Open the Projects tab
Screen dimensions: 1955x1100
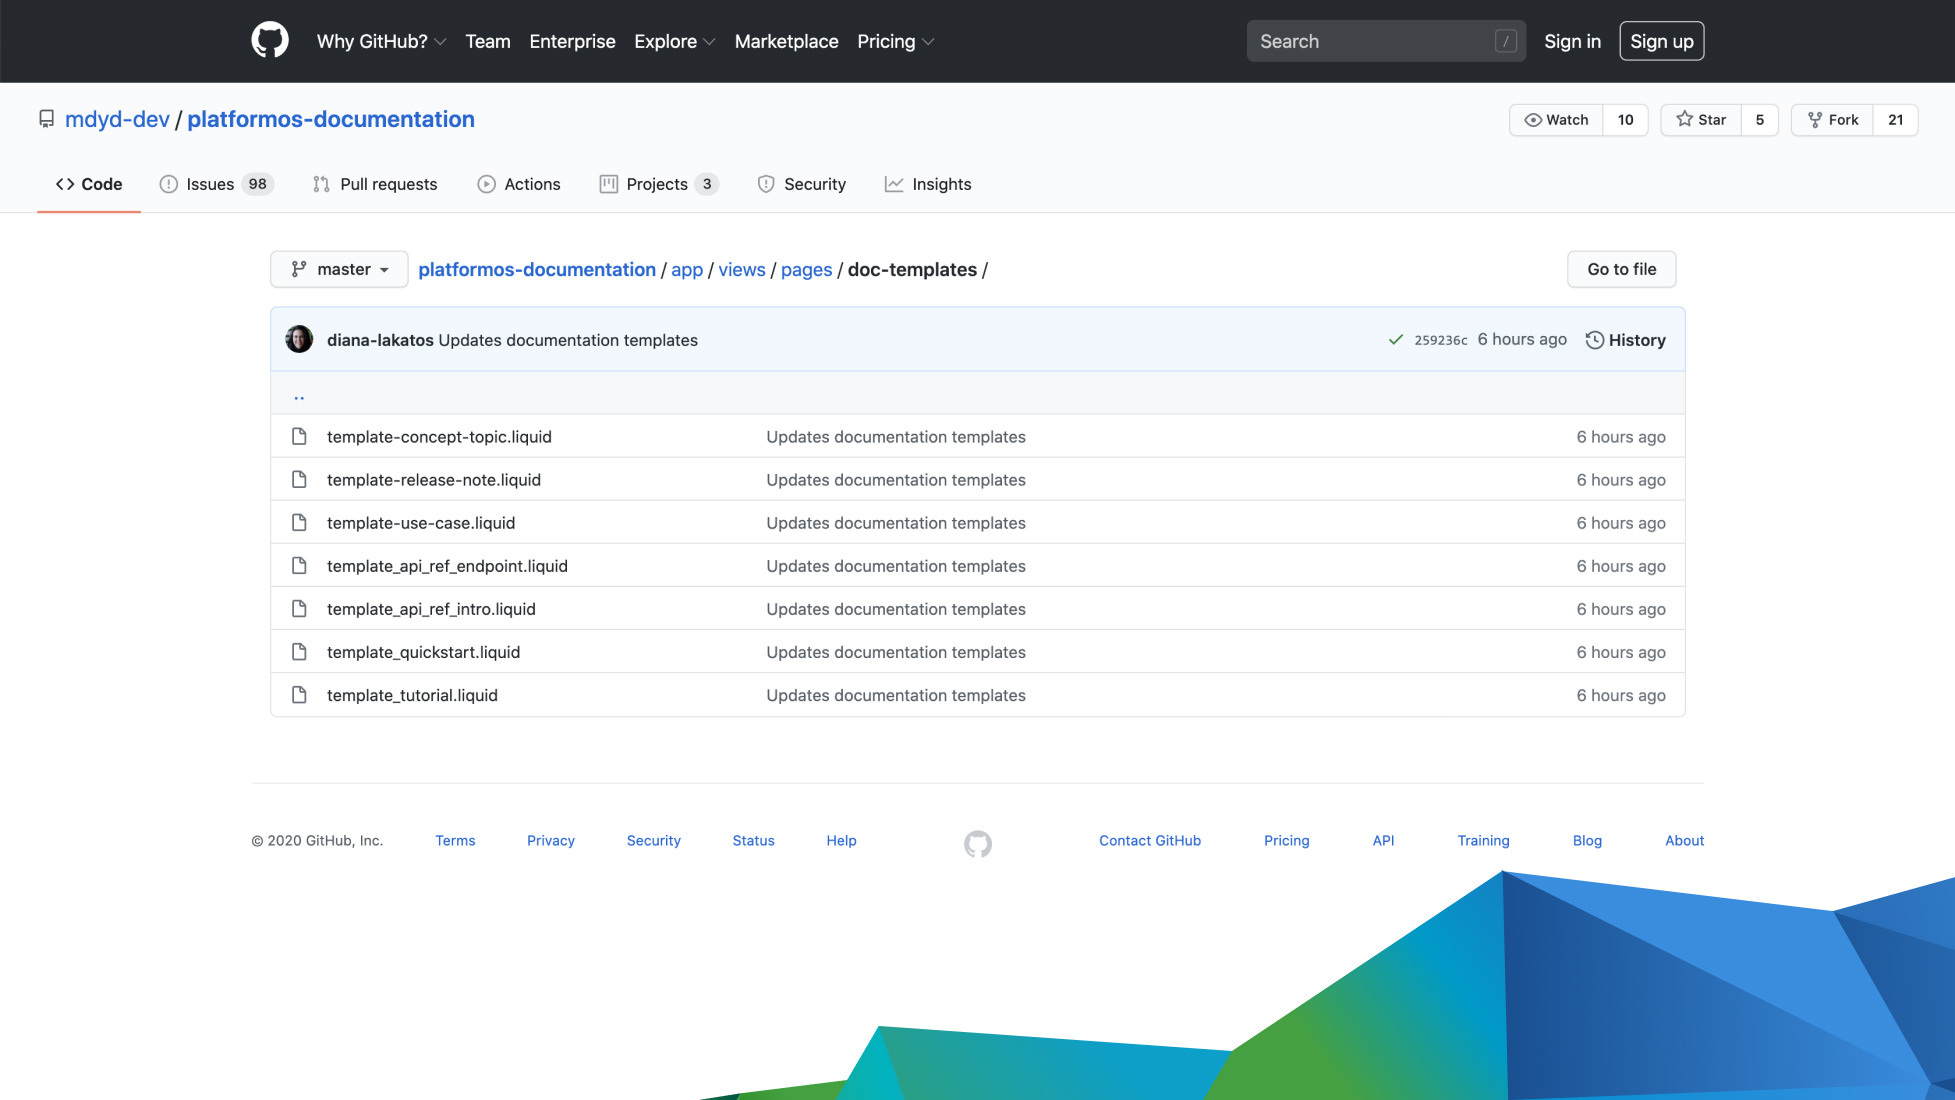tap(658, 184)
